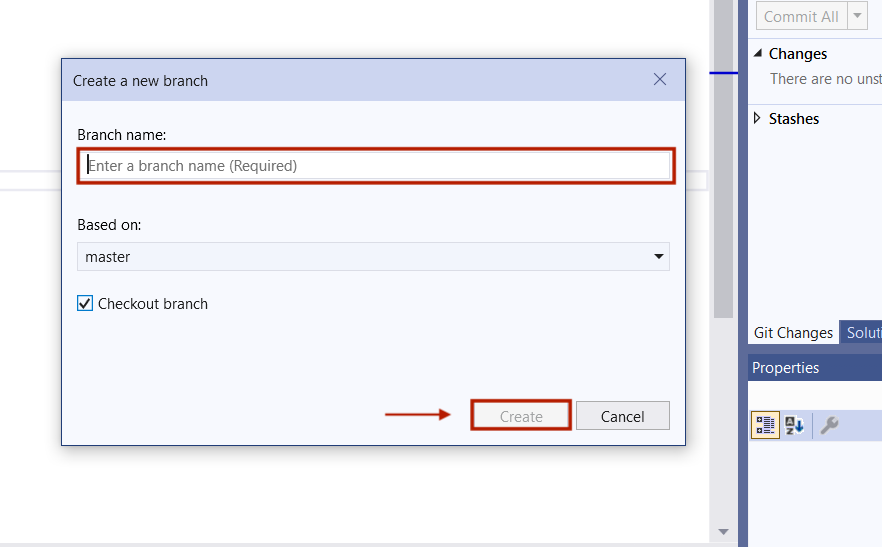Click the Commit All button
The height and width of the screenshot is (547, 882).
[x=801, y=16]
